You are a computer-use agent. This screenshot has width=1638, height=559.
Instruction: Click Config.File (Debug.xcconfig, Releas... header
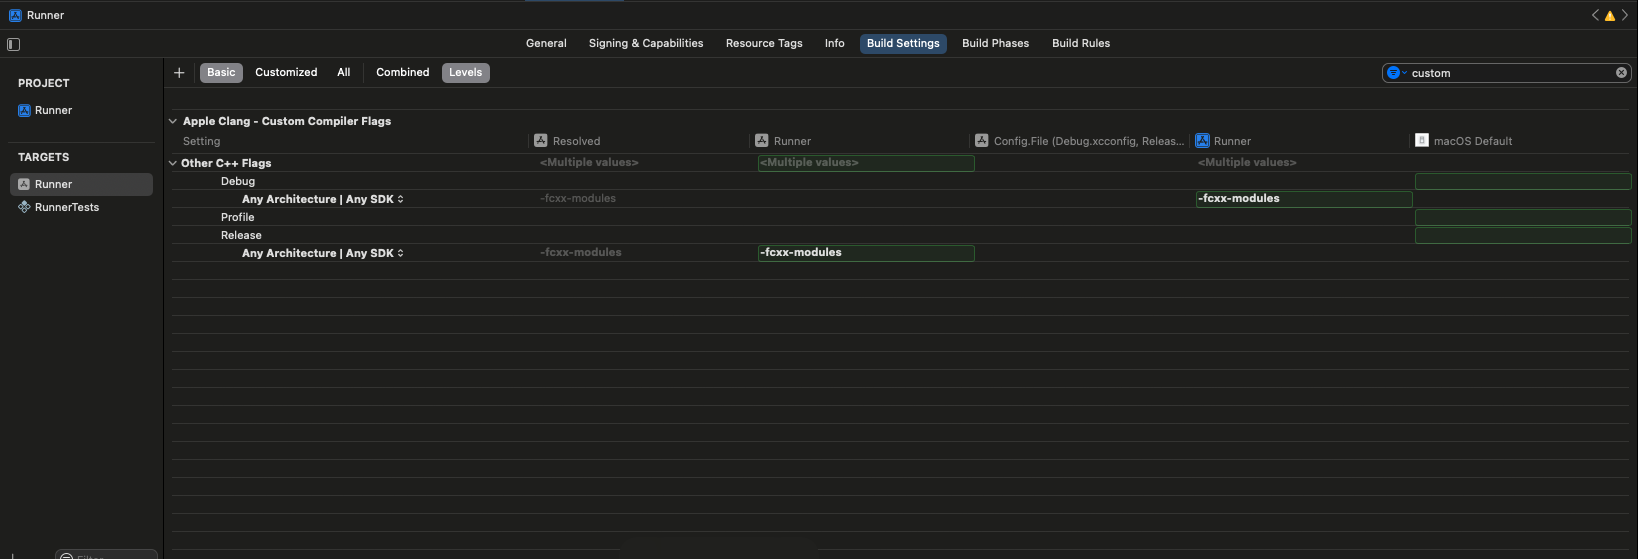coord(1089,141)
